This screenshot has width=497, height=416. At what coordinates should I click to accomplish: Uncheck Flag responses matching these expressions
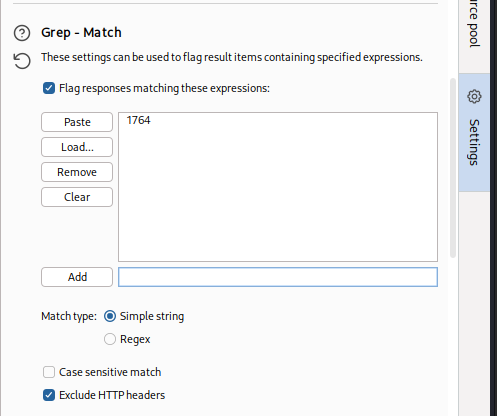[49, 88]
